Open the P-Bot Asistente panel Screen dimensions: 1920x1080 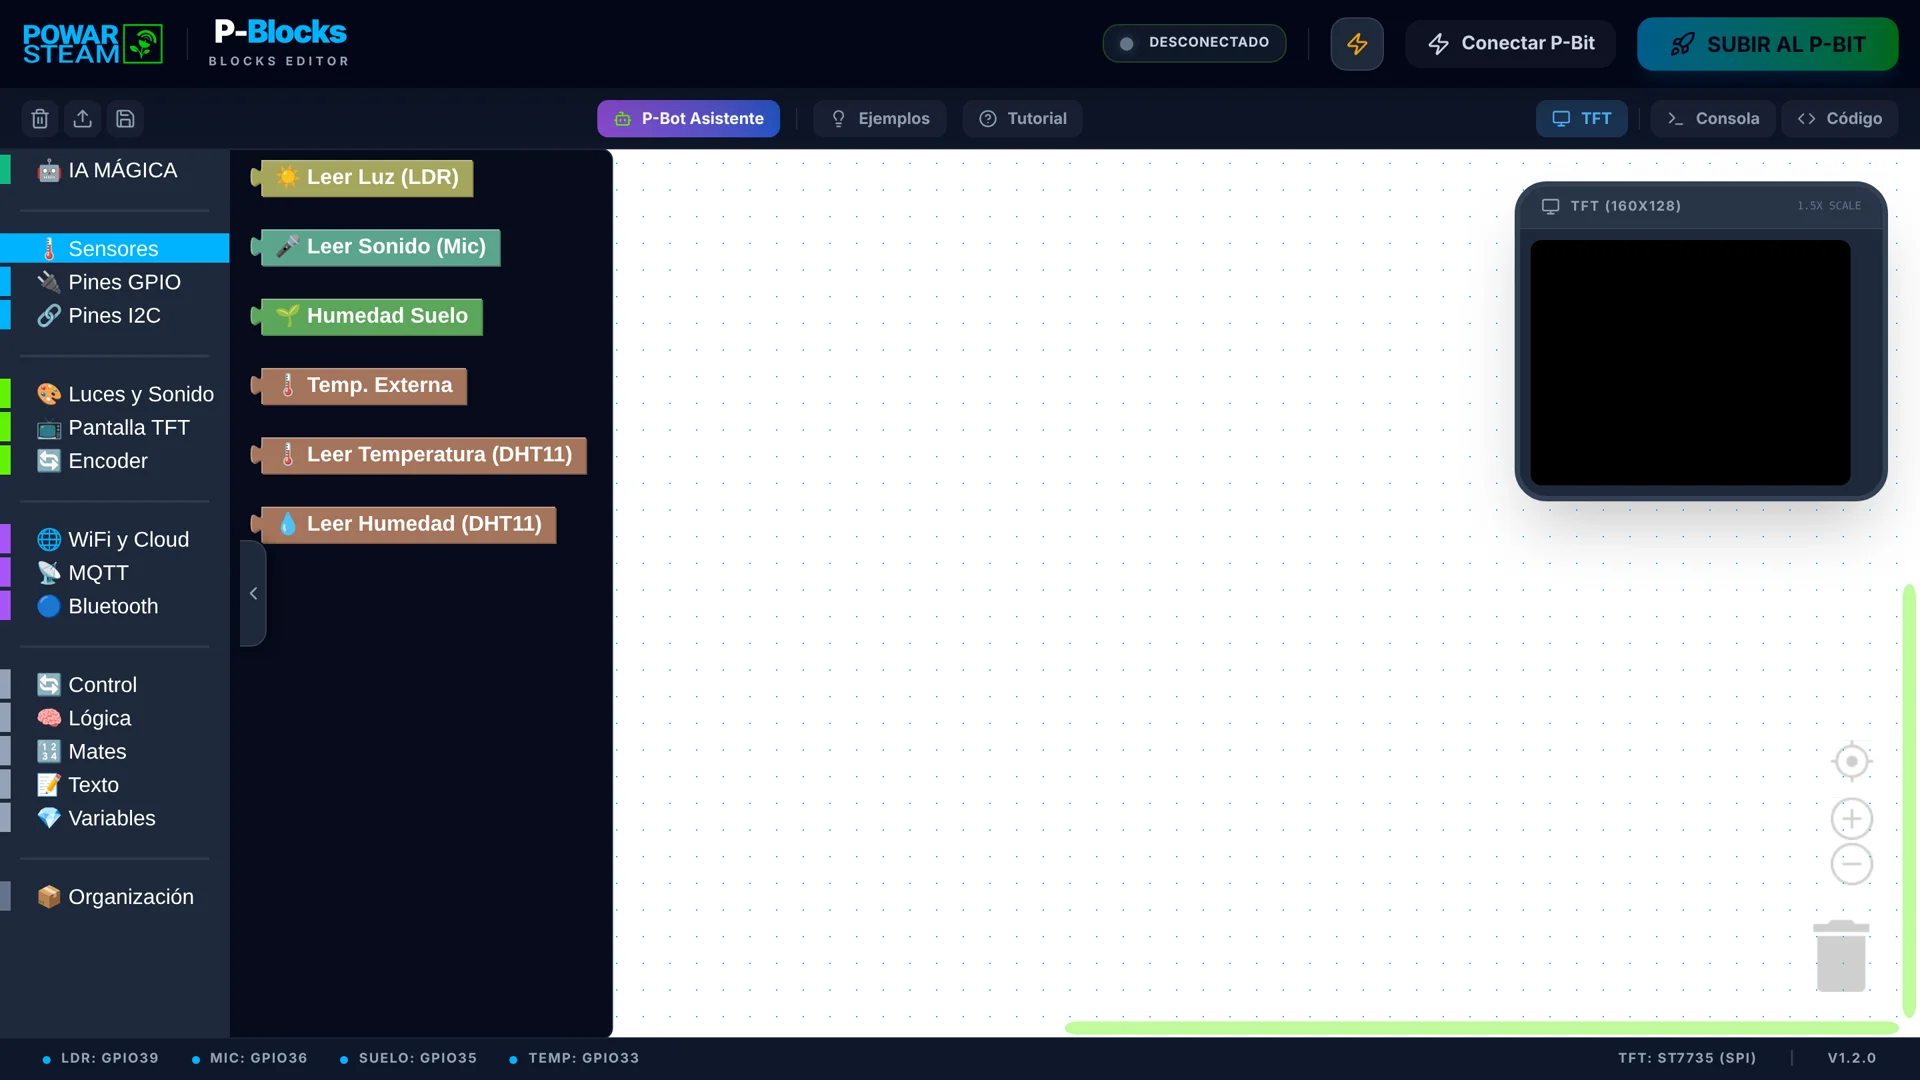click(x=689, y=119)
